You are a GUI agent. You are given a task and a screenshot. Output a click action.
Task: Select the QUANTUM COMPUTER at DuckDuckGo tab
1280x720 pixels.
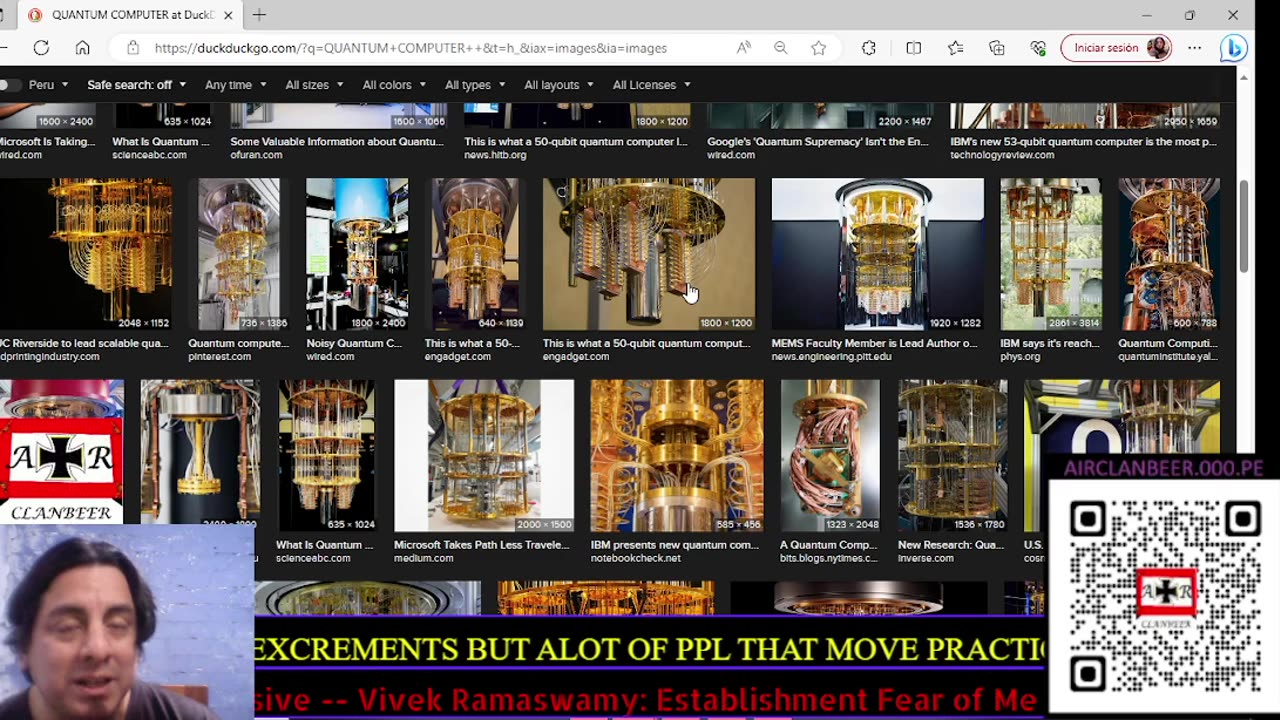(131, 15)
